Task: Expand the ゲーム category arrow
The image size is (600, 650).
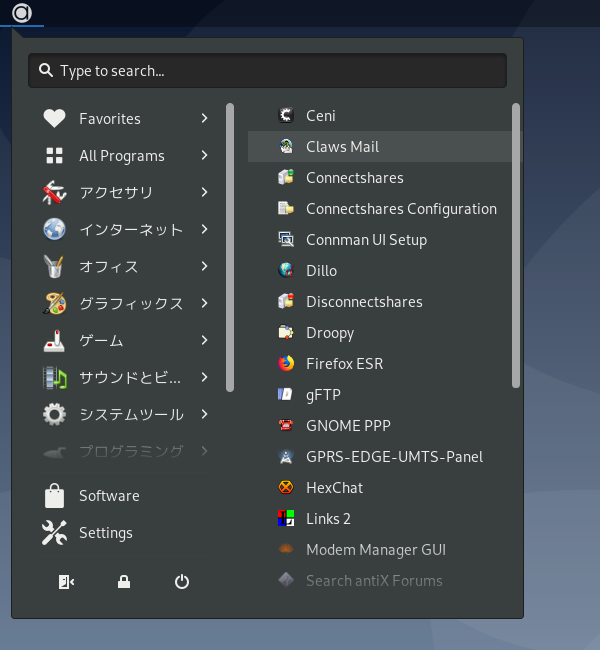Action: click(x=204, y=340)
